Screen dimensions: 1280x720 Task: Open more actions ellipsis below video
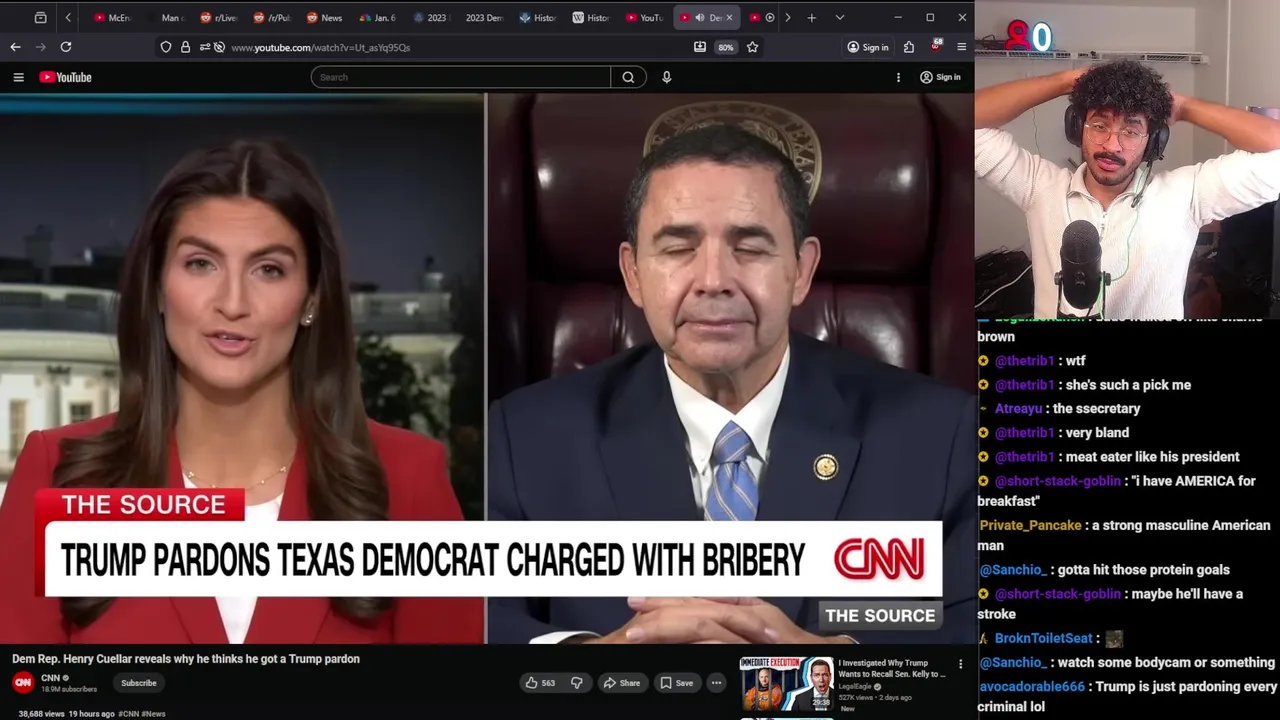pyautogui.click(x=716, y=683)
